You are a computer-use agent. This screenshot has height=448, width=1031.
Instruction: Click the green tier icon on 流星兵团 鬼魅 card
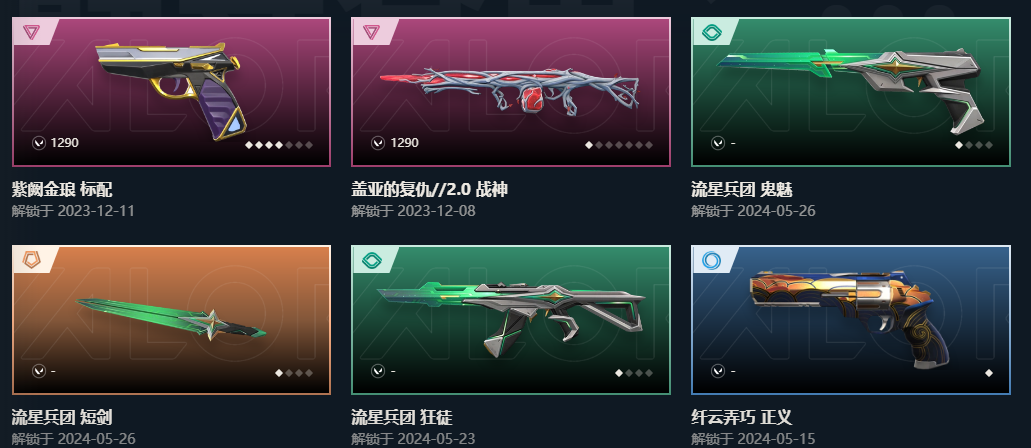coord(711,32)
